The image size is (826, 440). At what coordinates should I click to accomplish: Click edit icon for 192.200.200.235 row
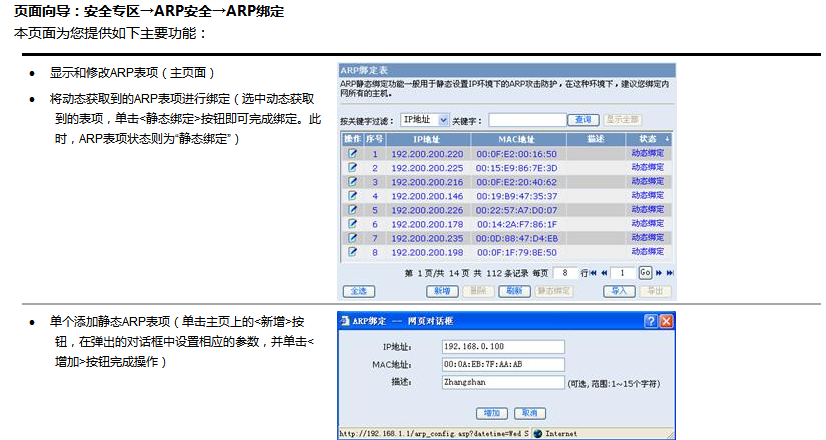pyautogui.click(x=352, y=238)
